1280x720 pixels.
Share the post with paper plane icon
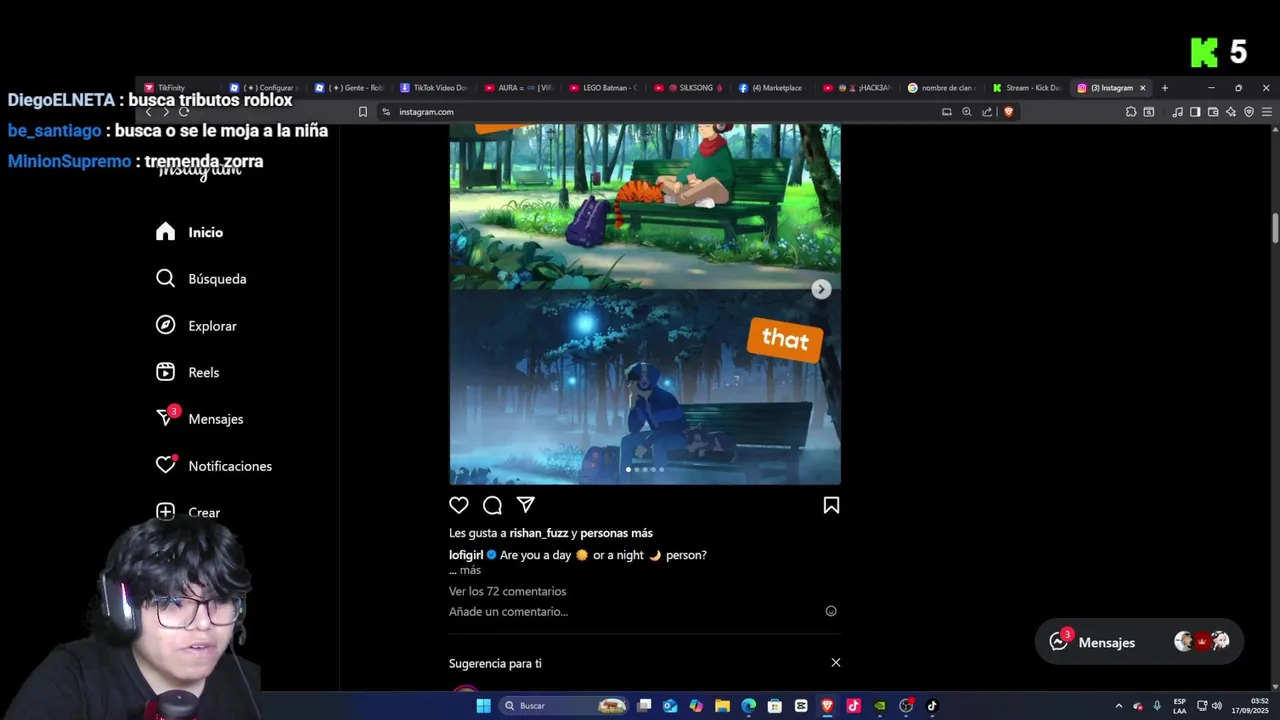[x=526, y=505]
